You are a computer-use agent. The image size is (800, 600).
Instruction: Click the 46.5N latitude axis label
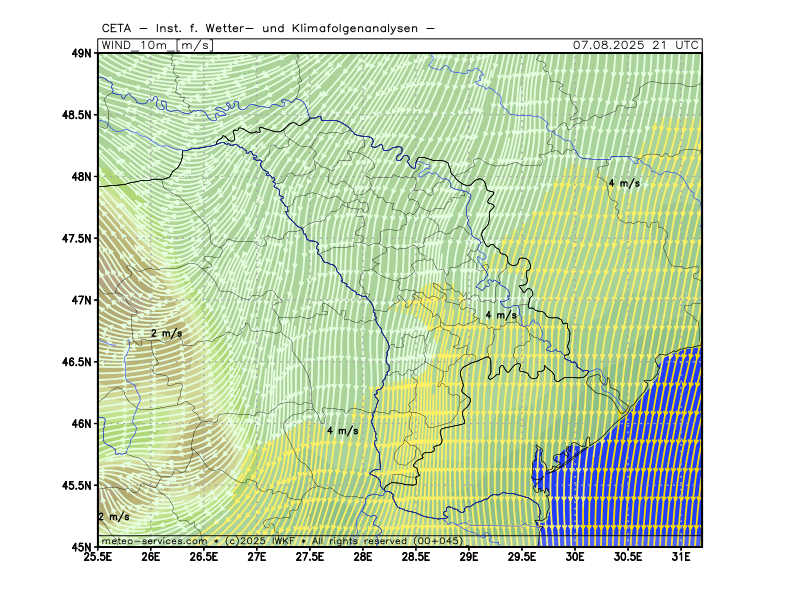click(77, 362)
